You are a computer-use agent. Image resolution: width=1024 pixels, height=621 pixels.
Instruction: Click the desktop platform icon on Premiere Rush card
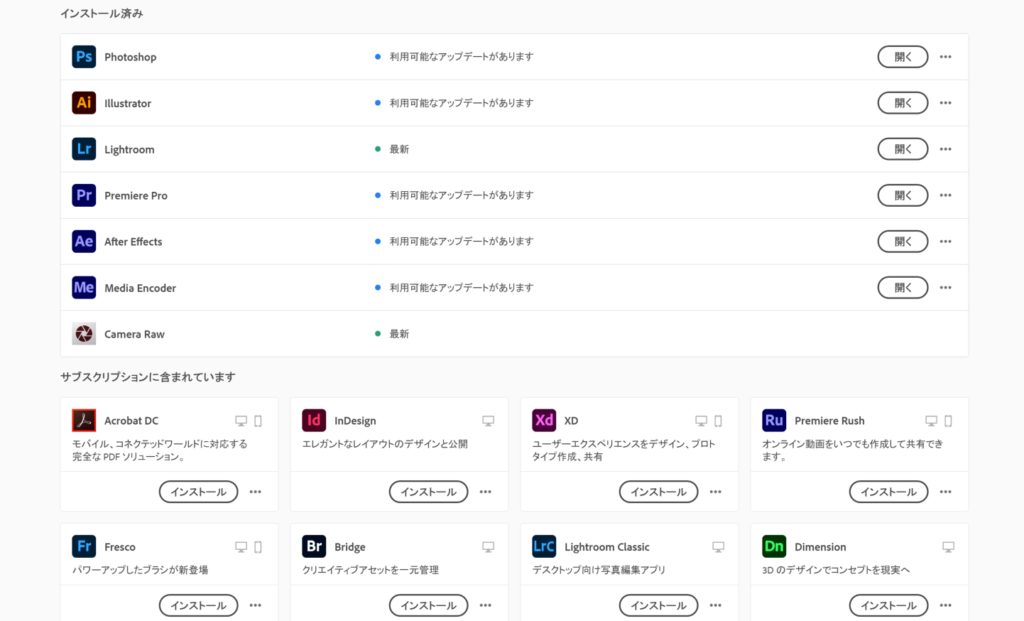pyautogui.click(x=931, y=421)
